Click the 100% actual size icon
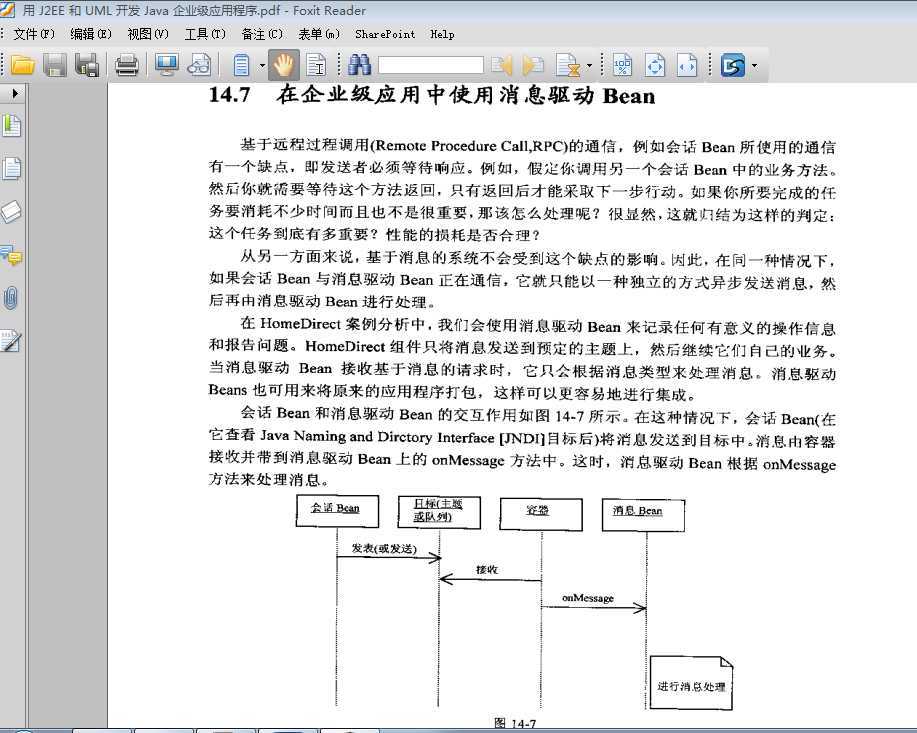 (622, 65)
